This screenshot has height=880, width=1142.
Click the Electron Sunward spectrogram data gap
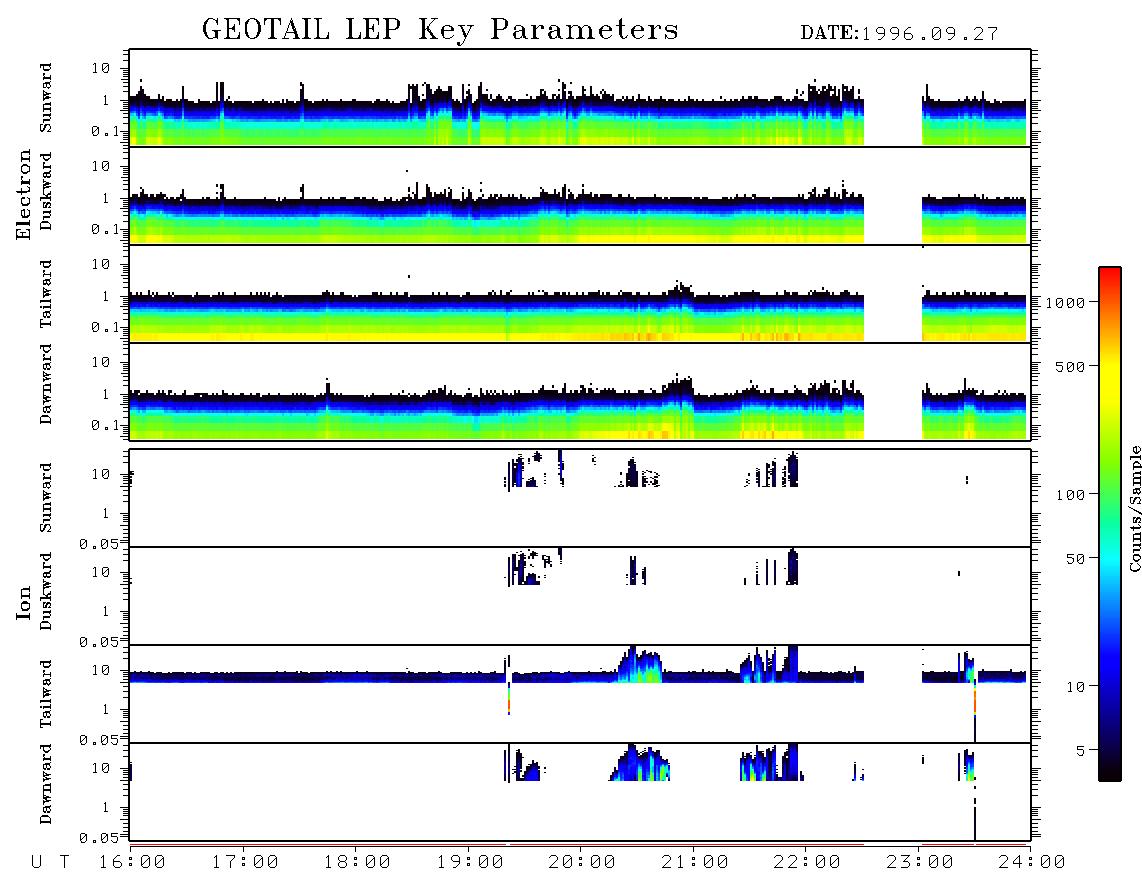tap(893, 98)
